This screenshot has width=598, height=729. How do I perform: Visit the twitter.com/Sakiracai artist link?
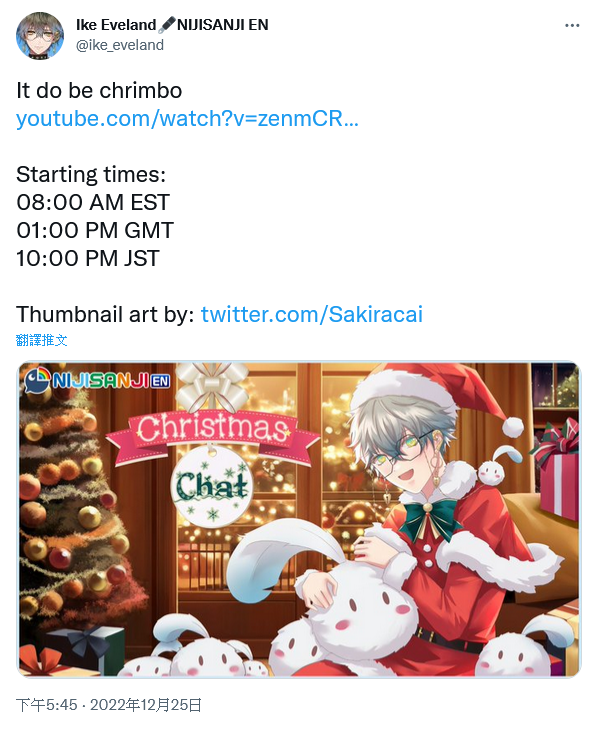[312, 314]
